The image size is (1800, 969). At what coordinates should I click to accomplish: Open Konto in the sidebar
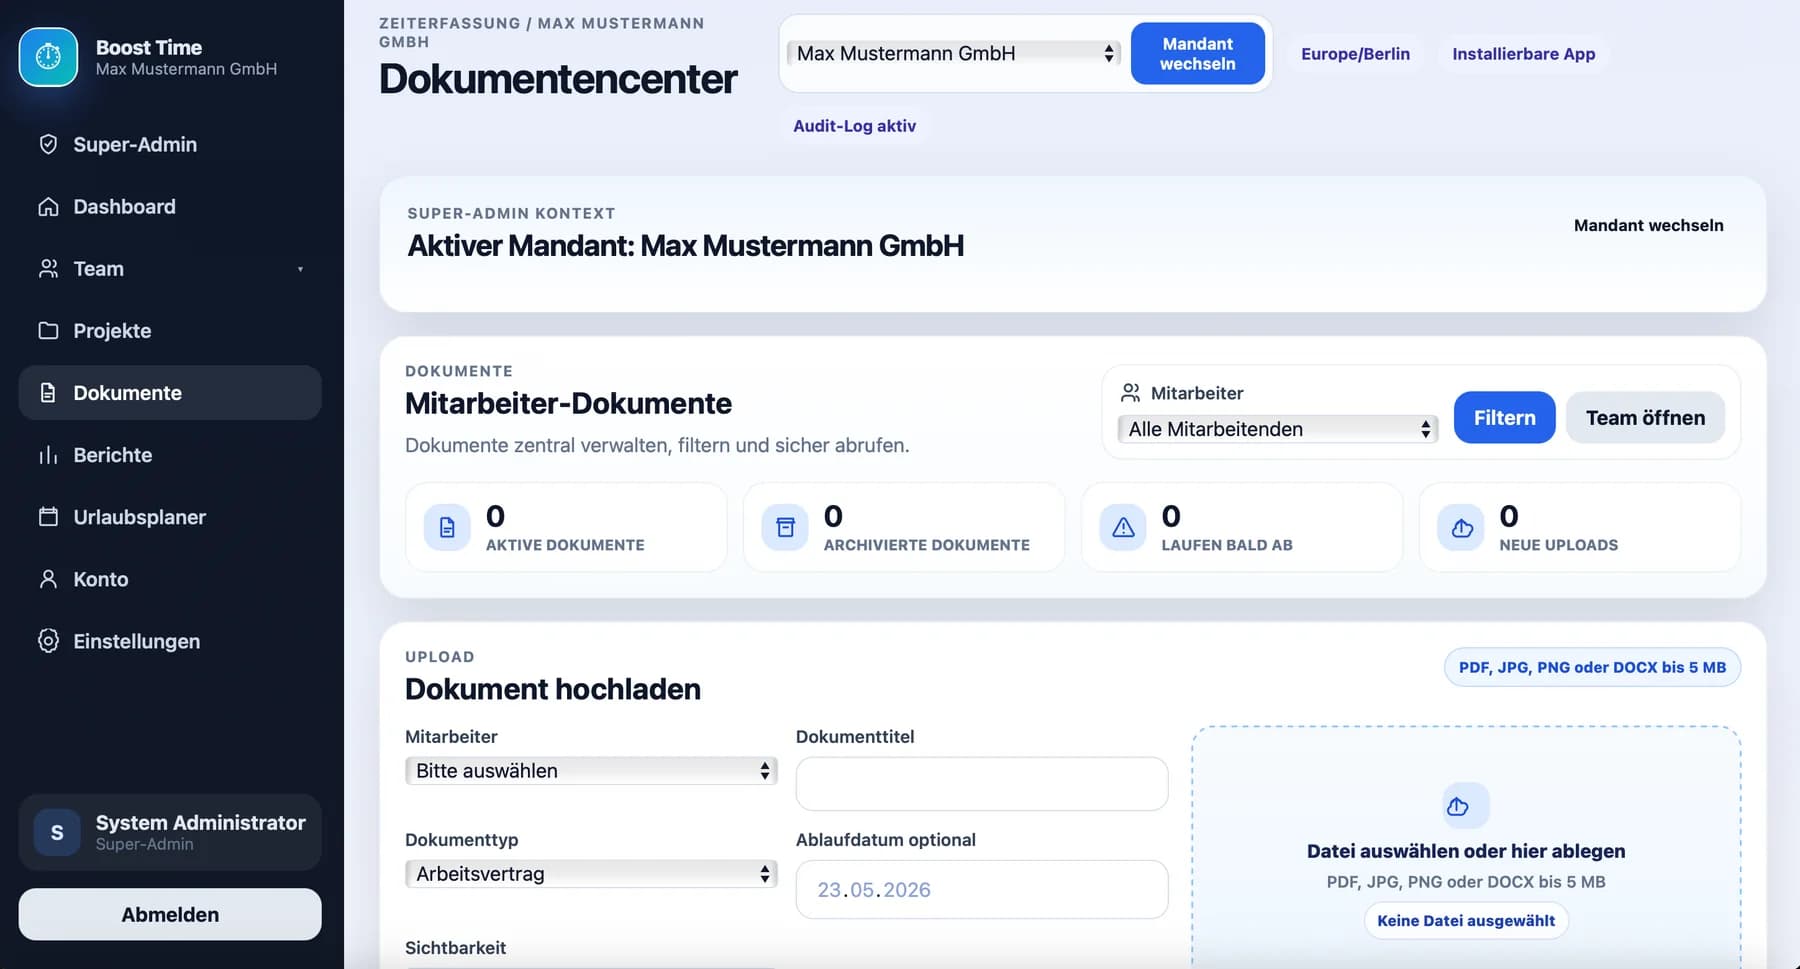pos(170,579)
